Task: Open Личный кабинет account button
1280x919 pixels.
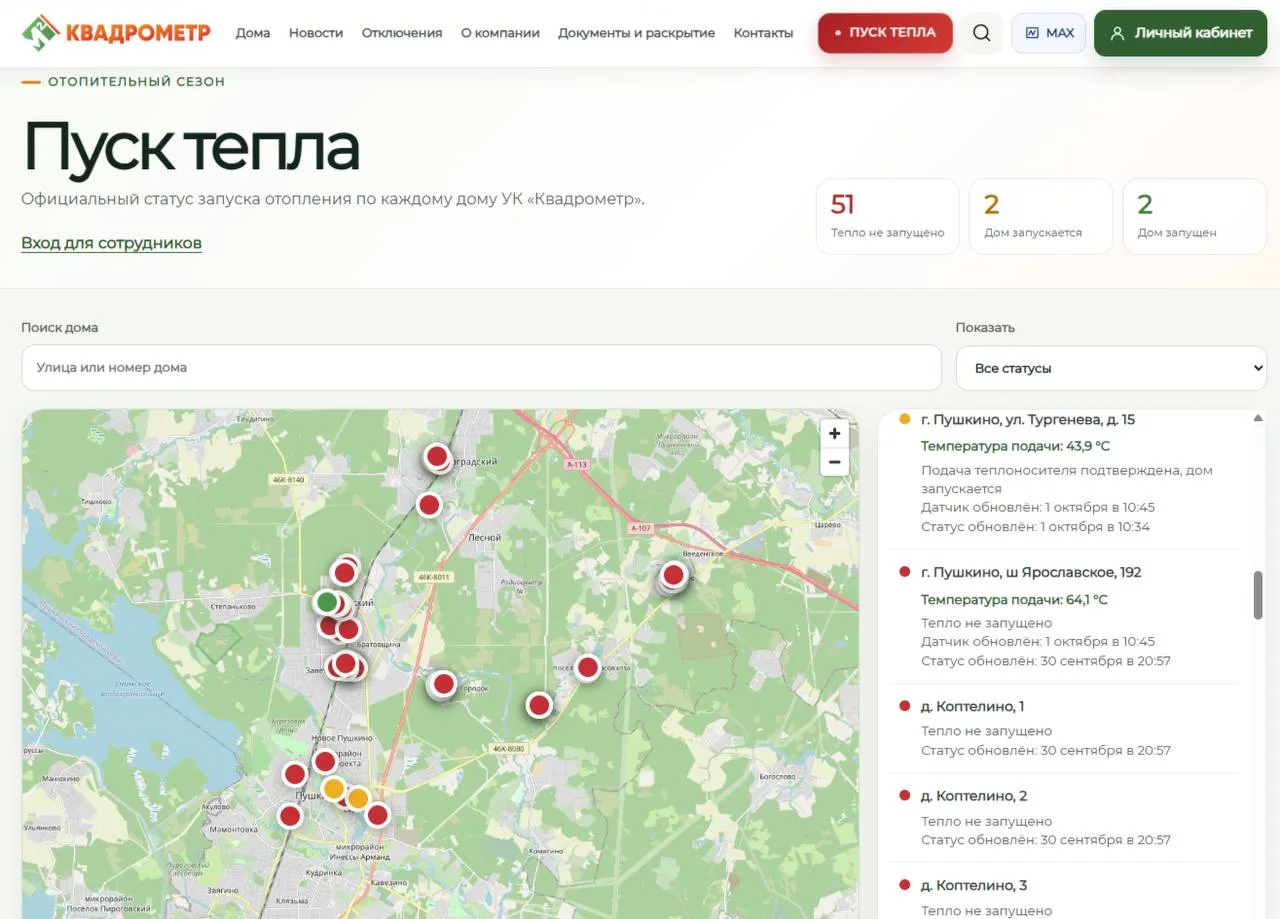Action: 1181,33
